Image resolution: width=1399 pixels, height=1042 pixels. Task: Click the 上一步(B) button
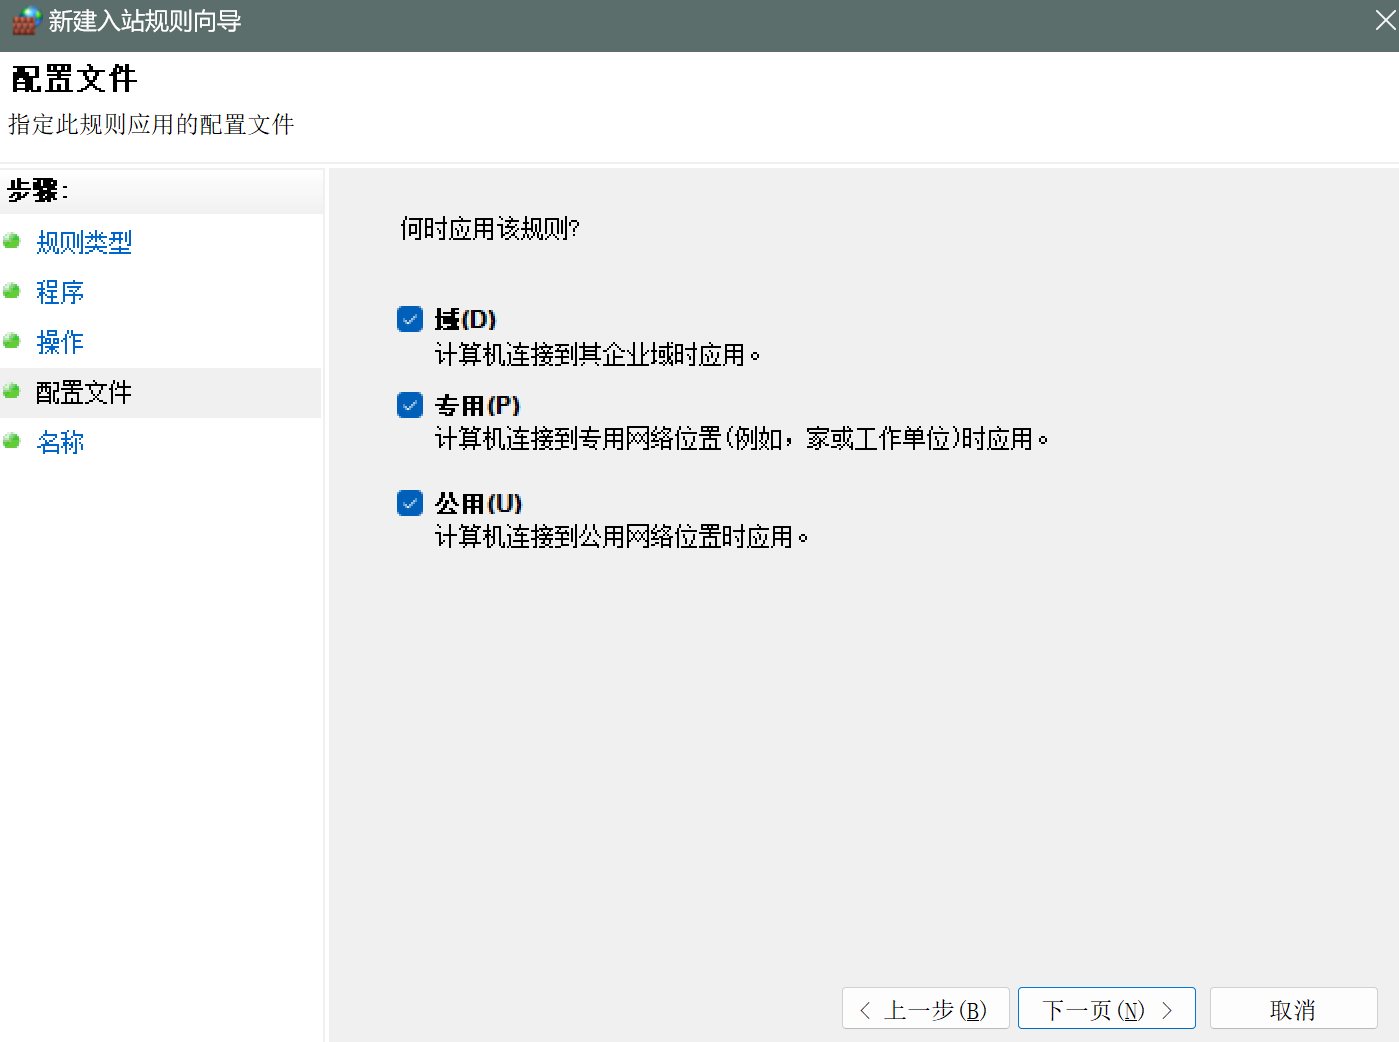(x=925, y=1008)
